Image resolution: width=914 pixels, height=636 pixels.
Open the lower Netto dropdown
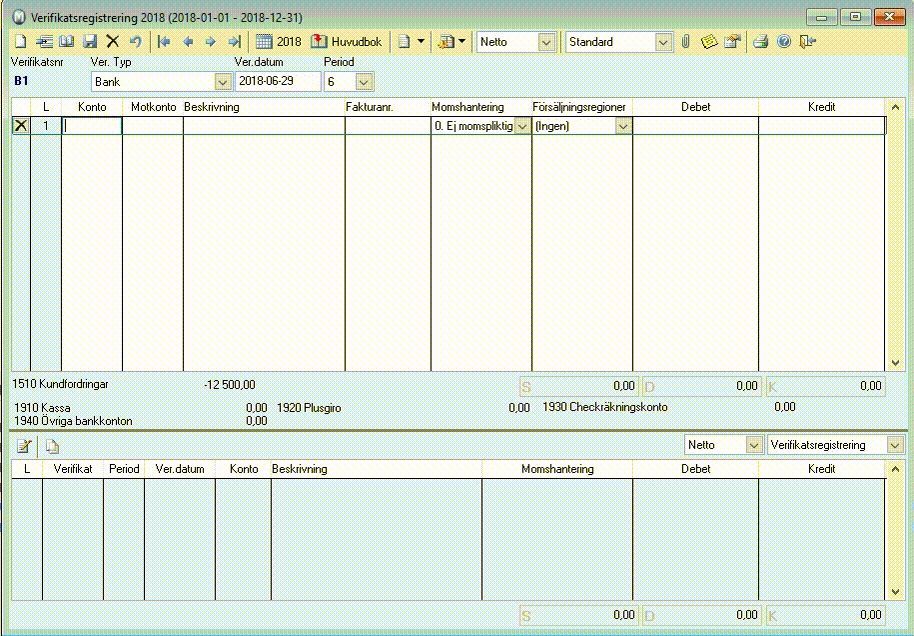(754, 445)
